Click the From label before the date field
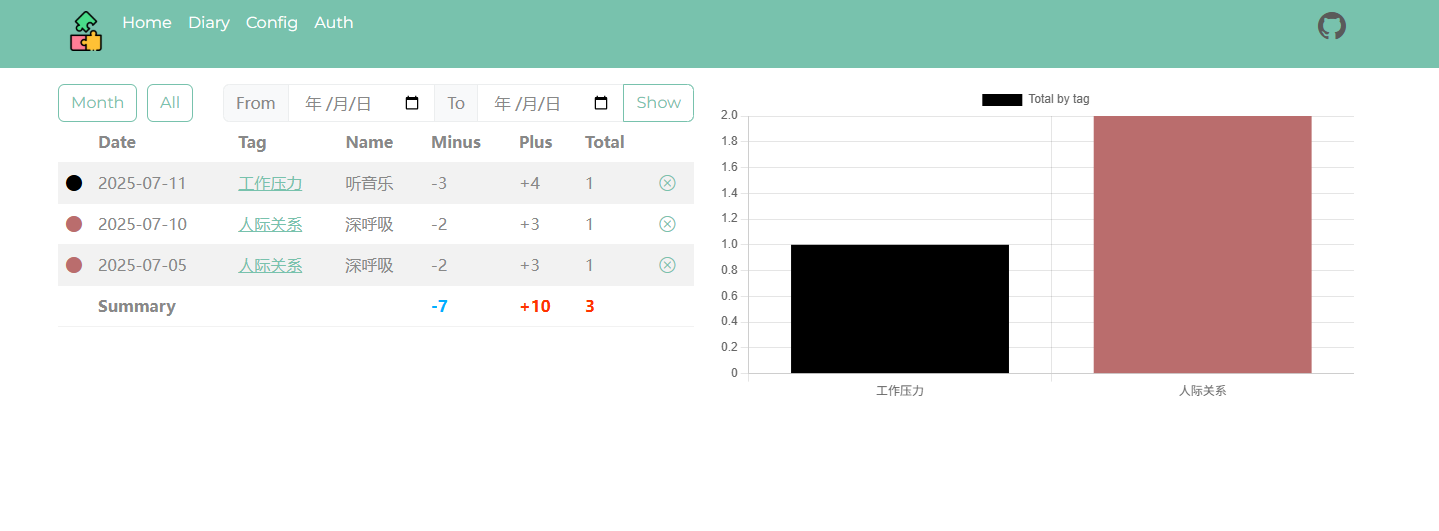Viewport: 1439px width, 531px height. [256, 103]
